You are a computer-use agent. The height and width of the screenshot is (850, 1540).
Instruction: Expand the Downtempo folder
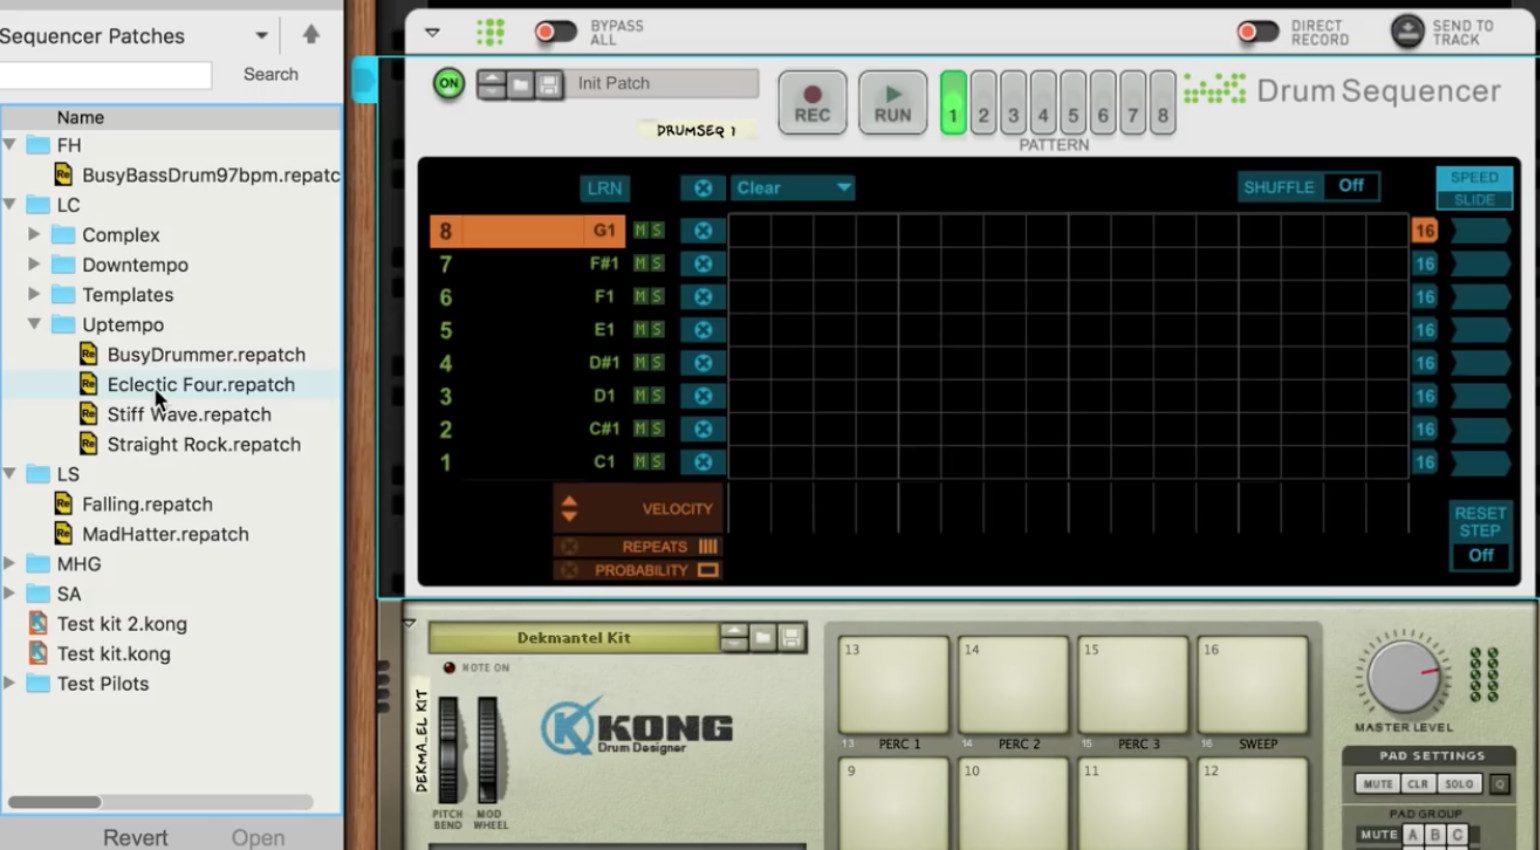[34, 265]
